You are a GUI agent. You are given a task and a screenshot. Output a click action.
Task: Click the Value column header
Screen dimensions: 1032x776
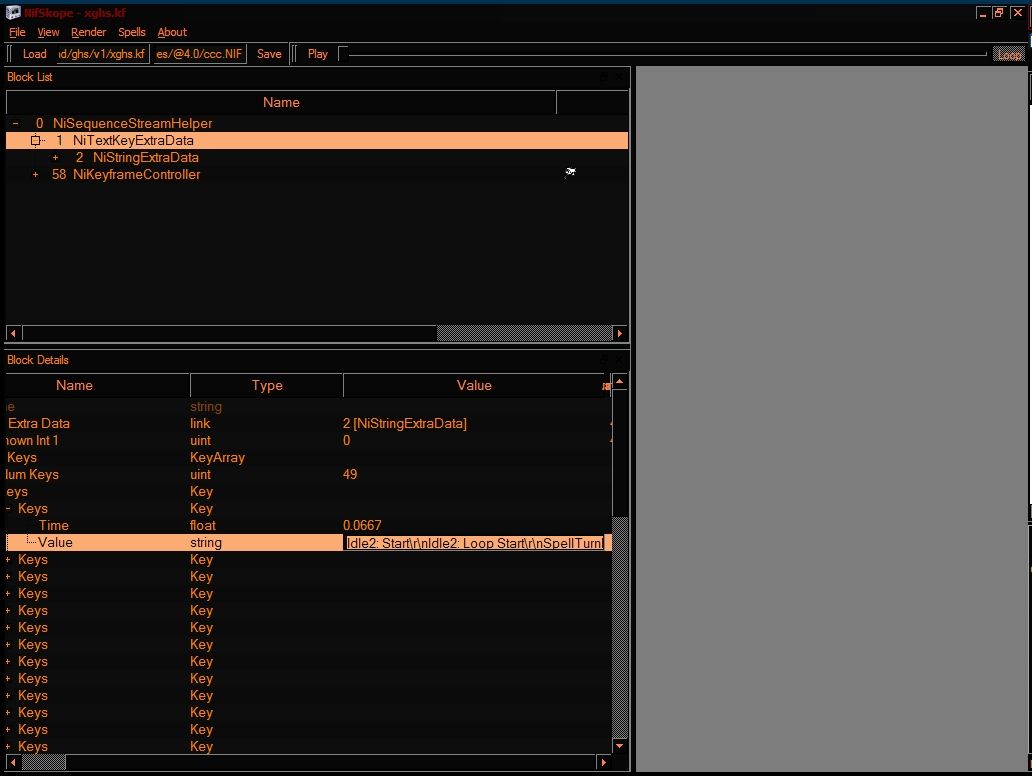point(474,385)
